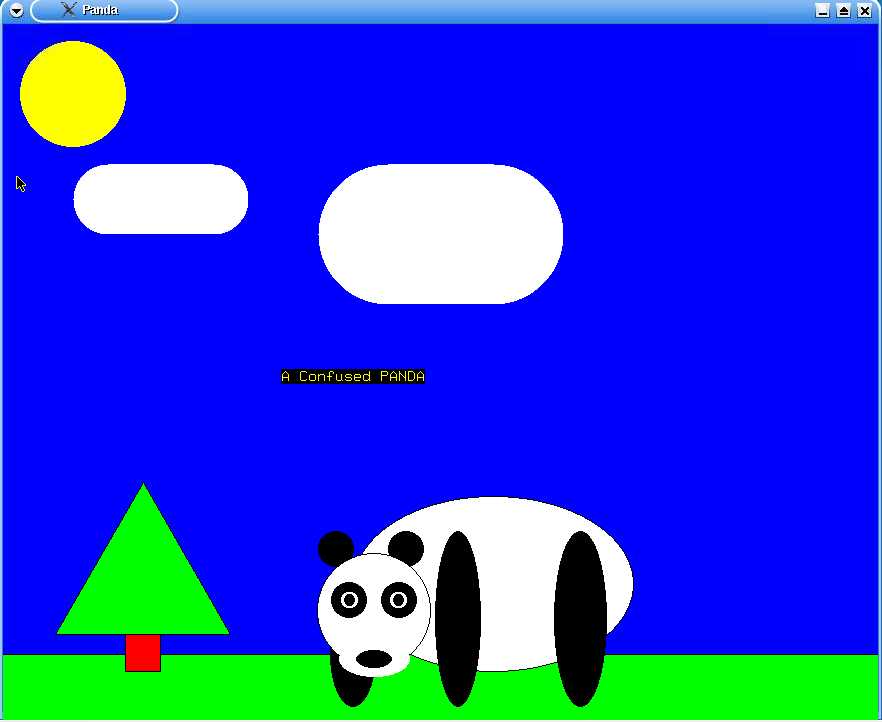Click the large white cloud
882x722 pixels.
(x=441, y=234)
